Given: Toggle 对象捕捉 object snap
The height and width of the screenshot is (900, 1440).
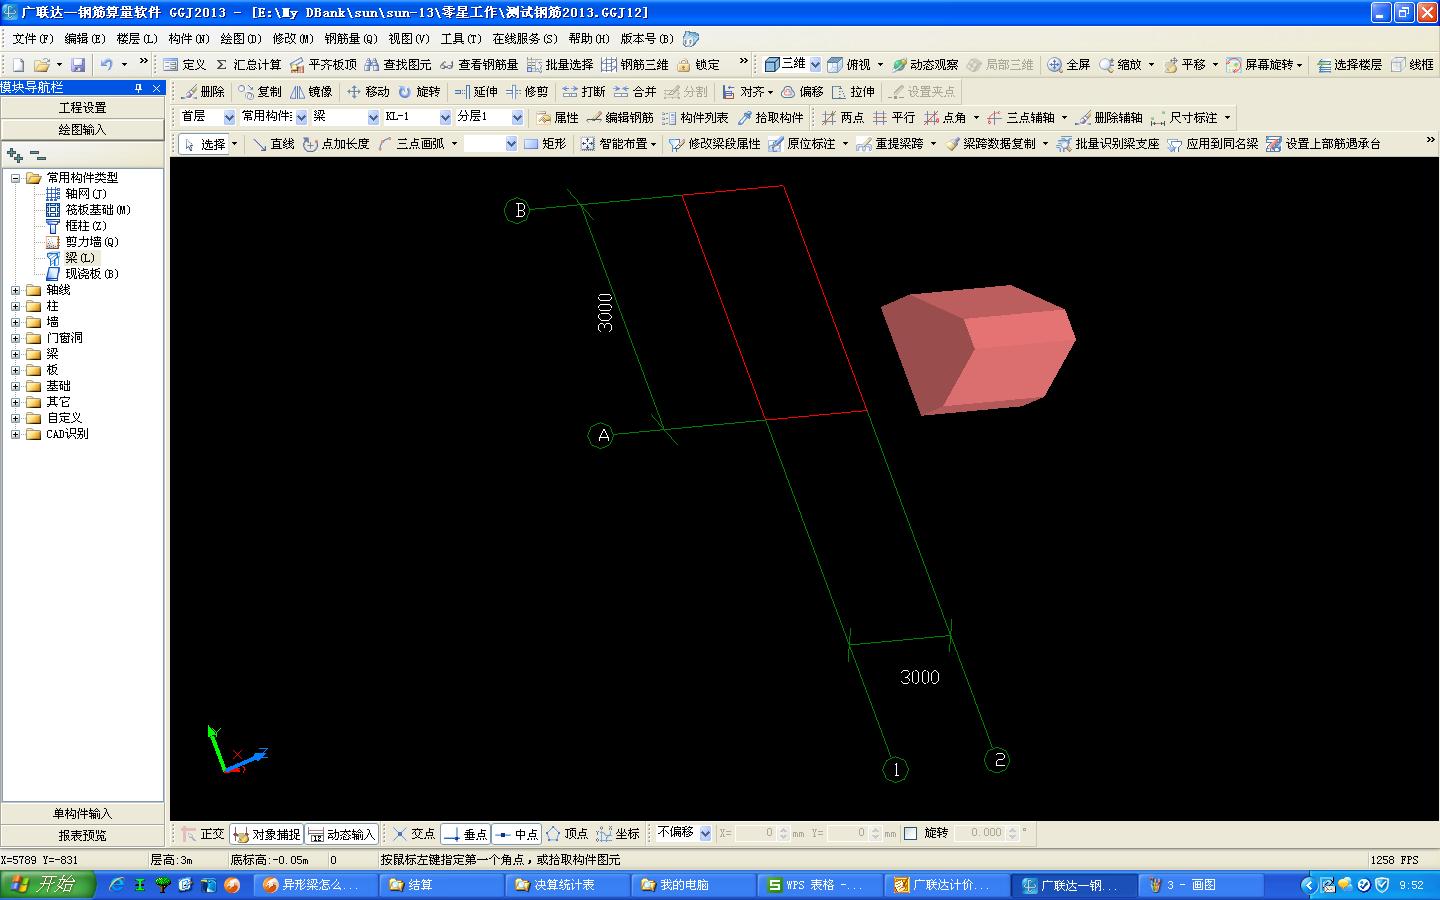Looking at the screenshot, I should point(266,833).
